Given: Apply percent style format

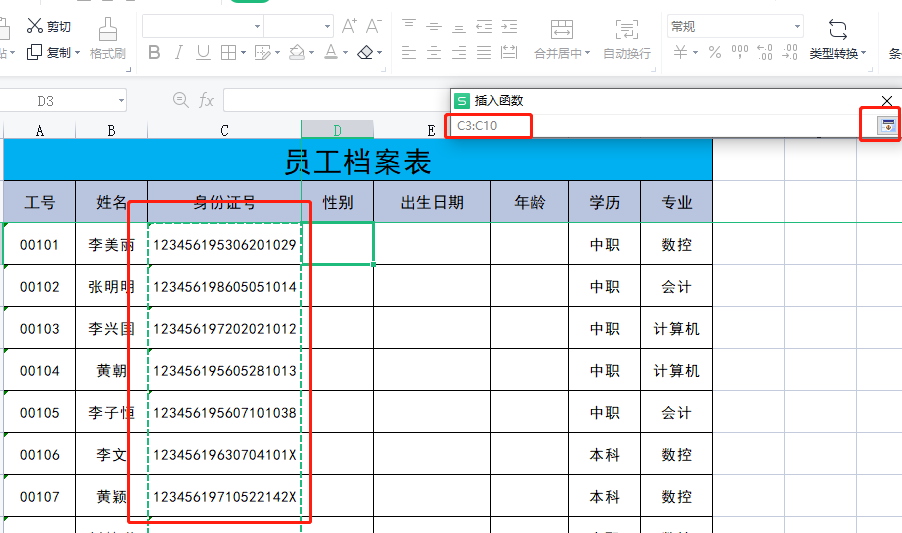Looking at the screenshot, I should click(x=714, y=52).
